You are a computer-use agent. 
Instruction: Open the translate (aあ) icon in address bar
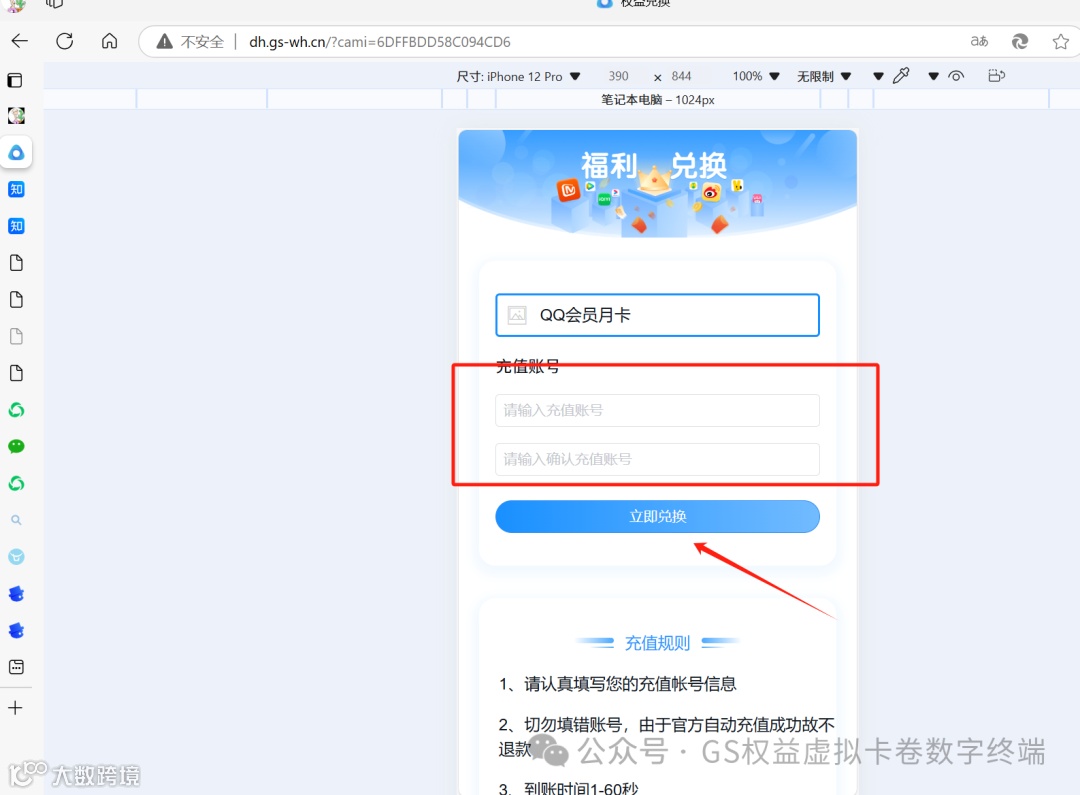(x=979, y=41)
